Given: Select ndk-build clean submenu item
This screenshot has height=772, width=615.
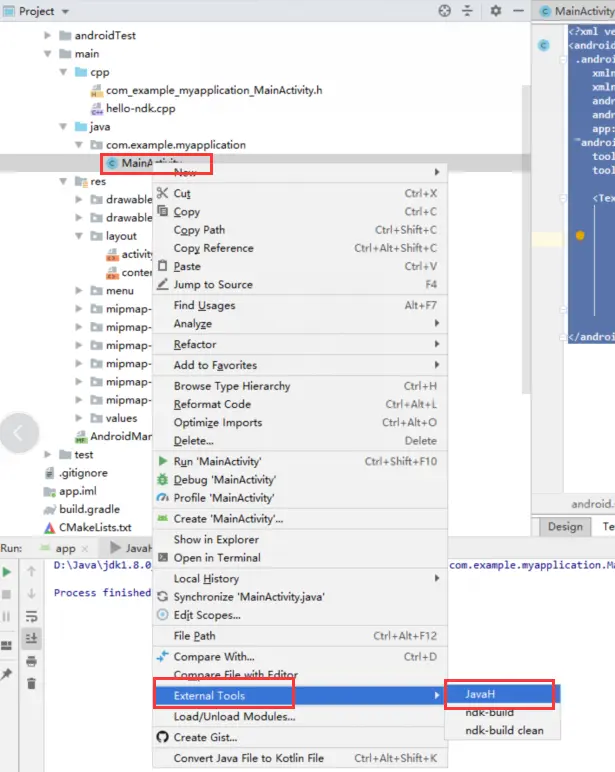Looking at the screenshot, I should click(502, 731).
